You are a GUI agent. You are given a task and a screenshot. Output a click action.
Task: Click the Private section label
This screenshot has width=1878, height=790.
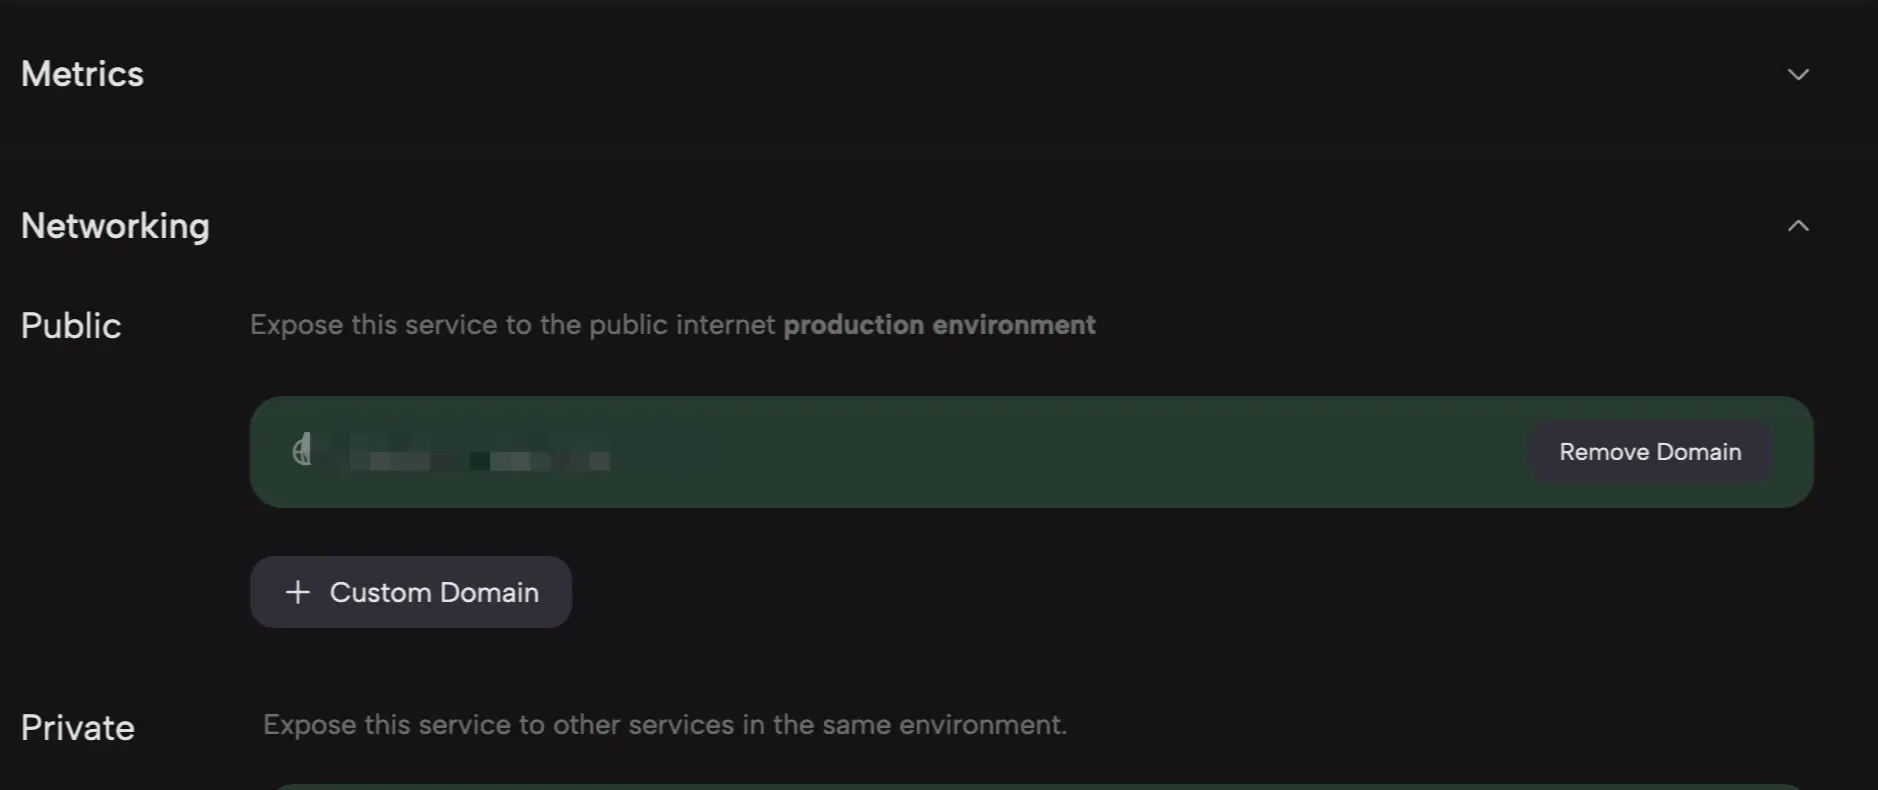click(77, 727)
